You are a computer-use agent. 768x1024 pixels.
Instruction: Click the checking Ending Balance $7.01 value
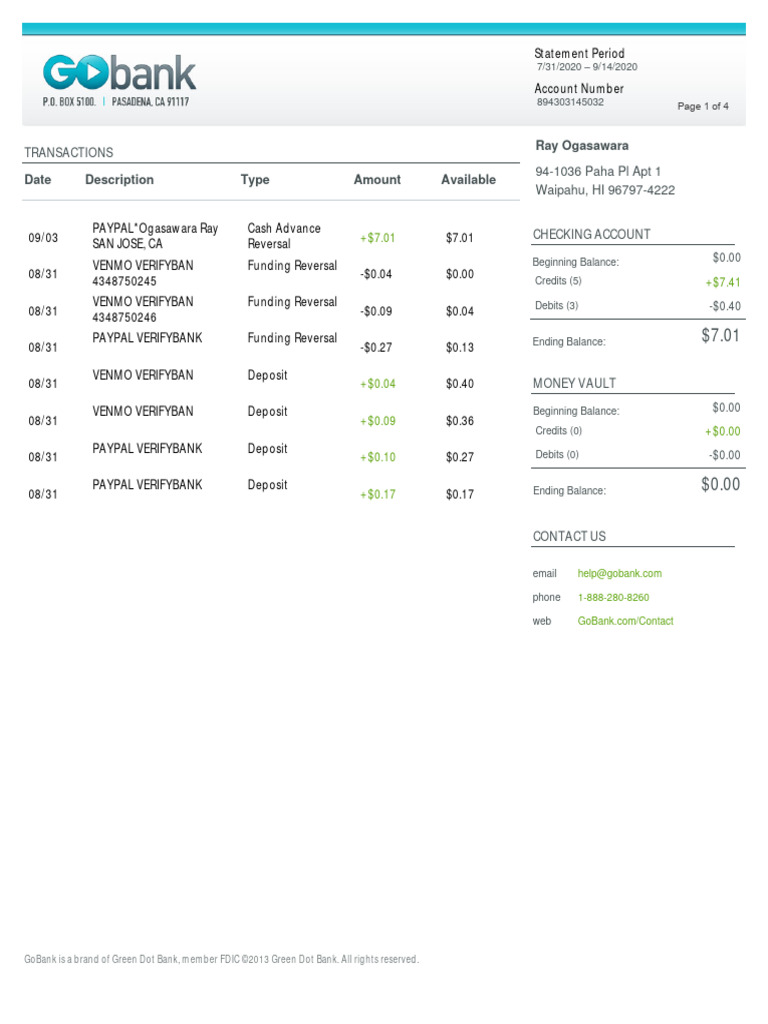[x=720, y=336]
